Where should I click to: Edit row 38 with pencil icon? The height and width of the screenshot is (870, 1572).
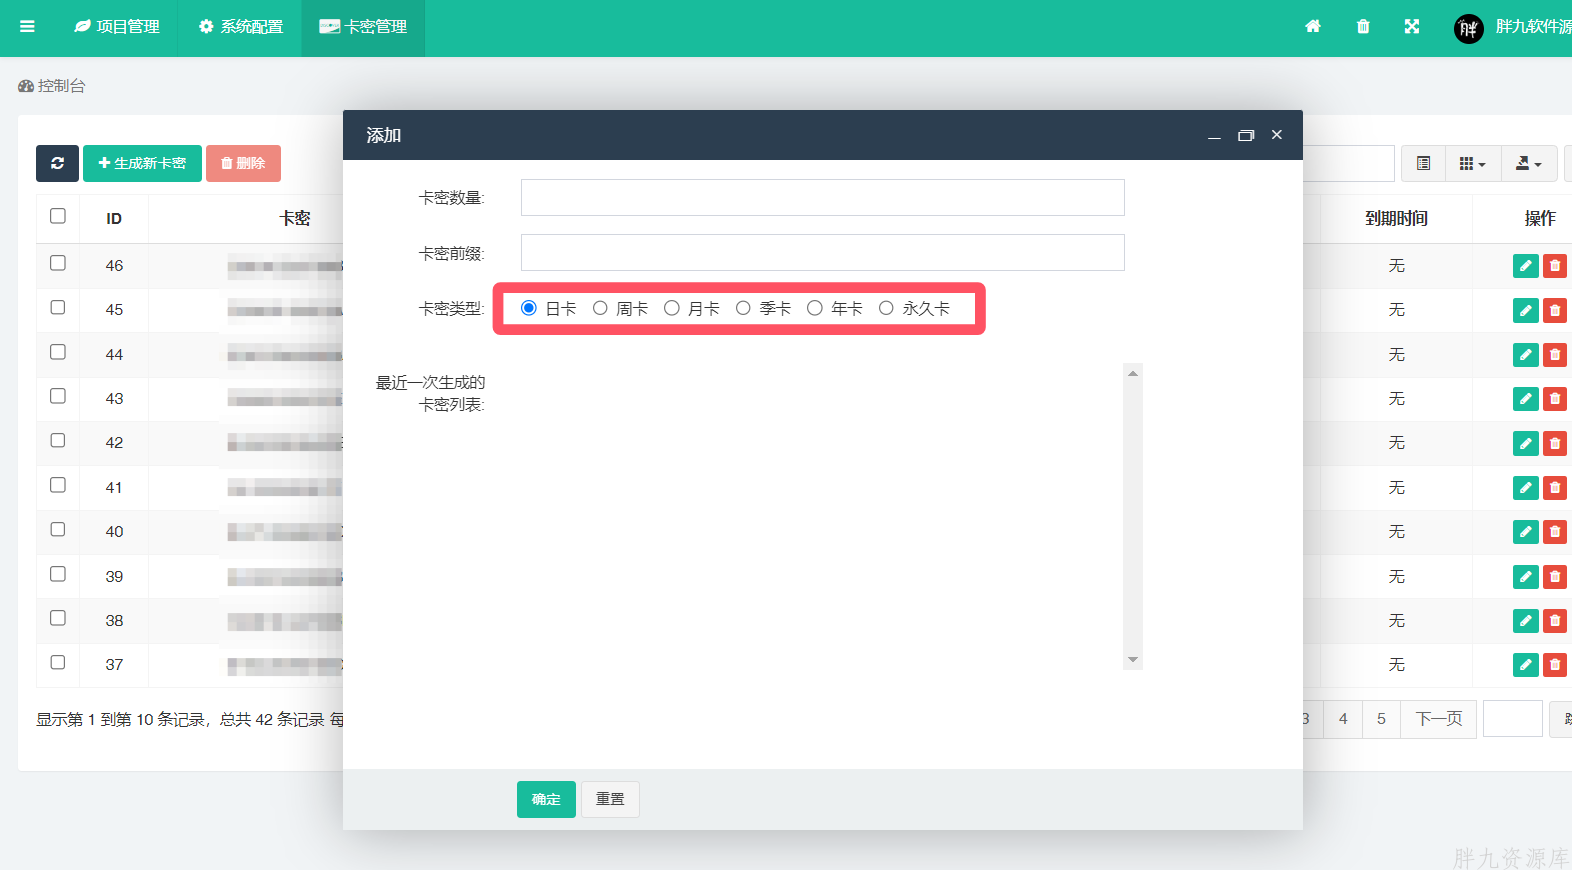tap(1526, 621)
